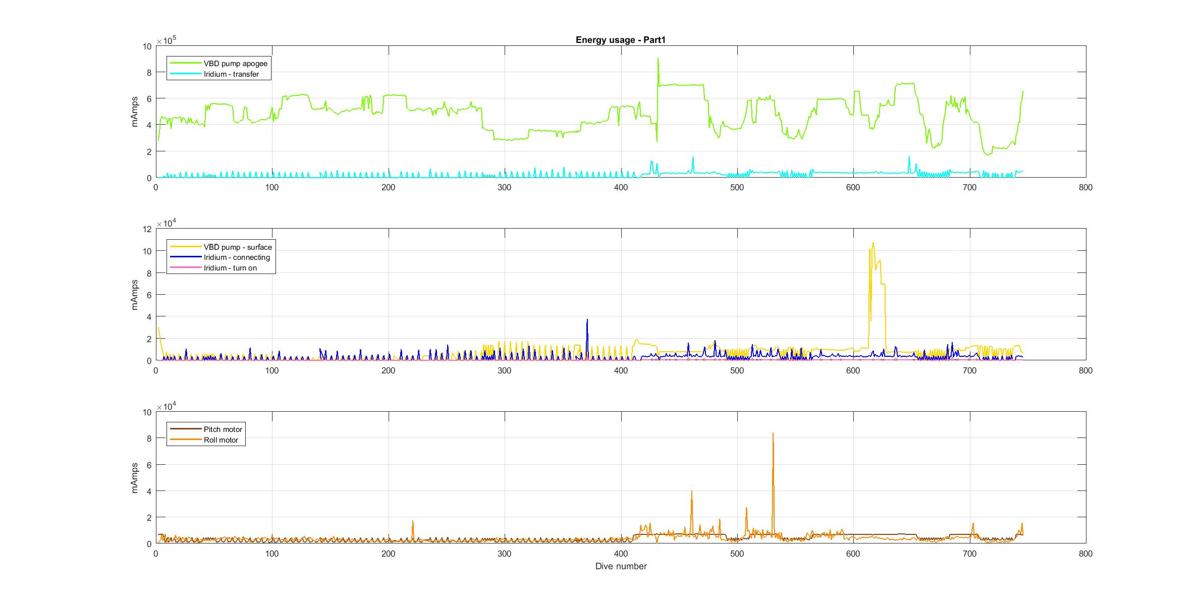Click the yellow VBD pump surface peak near dive 615
The width and height of the screenshot is (1200, 611).
pos(873,243)
